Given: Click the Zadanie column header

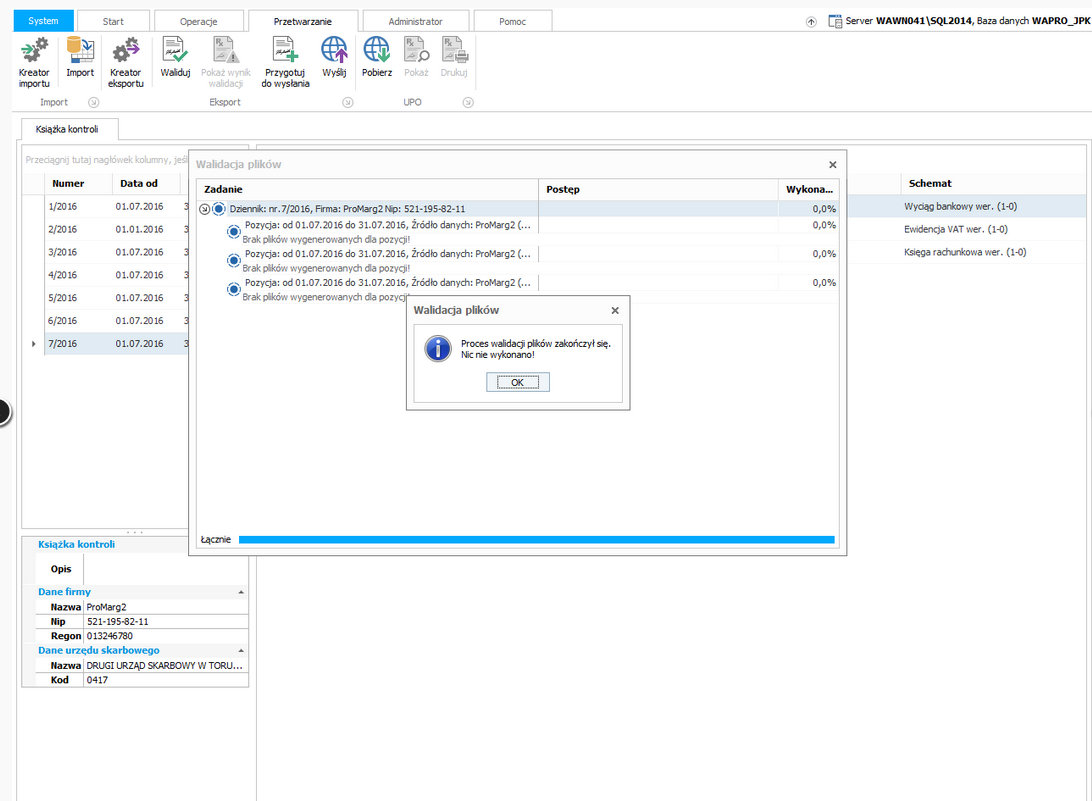Looking at the screenshot, I should pos(368,189).
